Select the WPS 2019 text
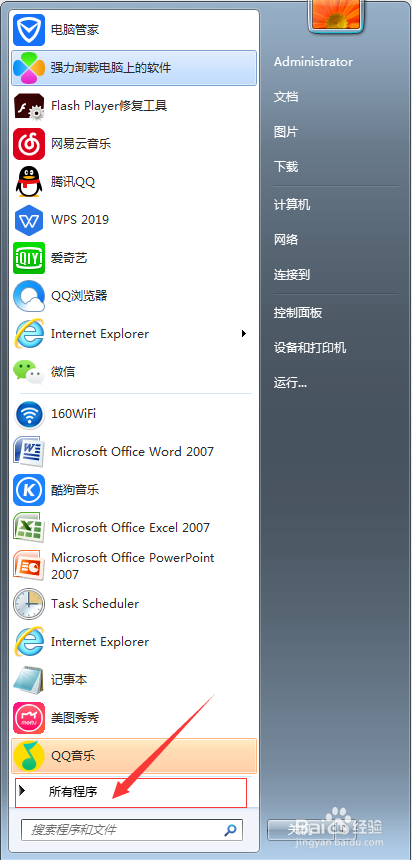 coord(80,220)
